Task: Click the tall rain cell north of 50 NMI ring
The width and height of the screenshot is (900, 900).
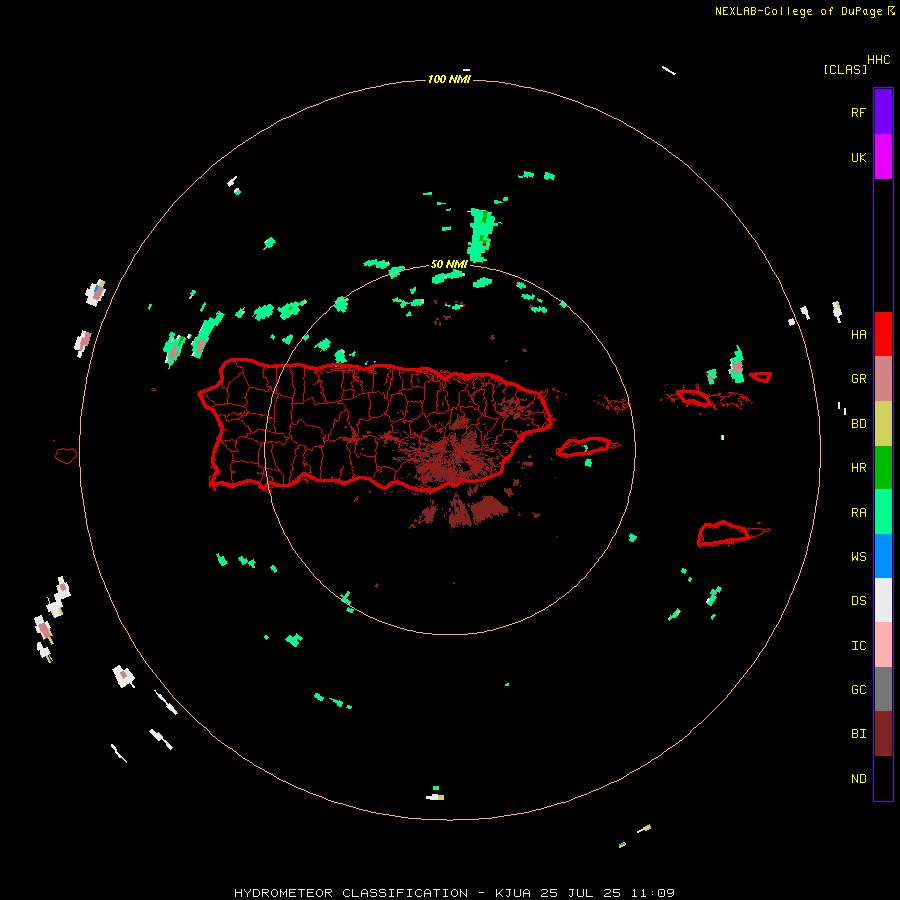Action: coord(481,235)
